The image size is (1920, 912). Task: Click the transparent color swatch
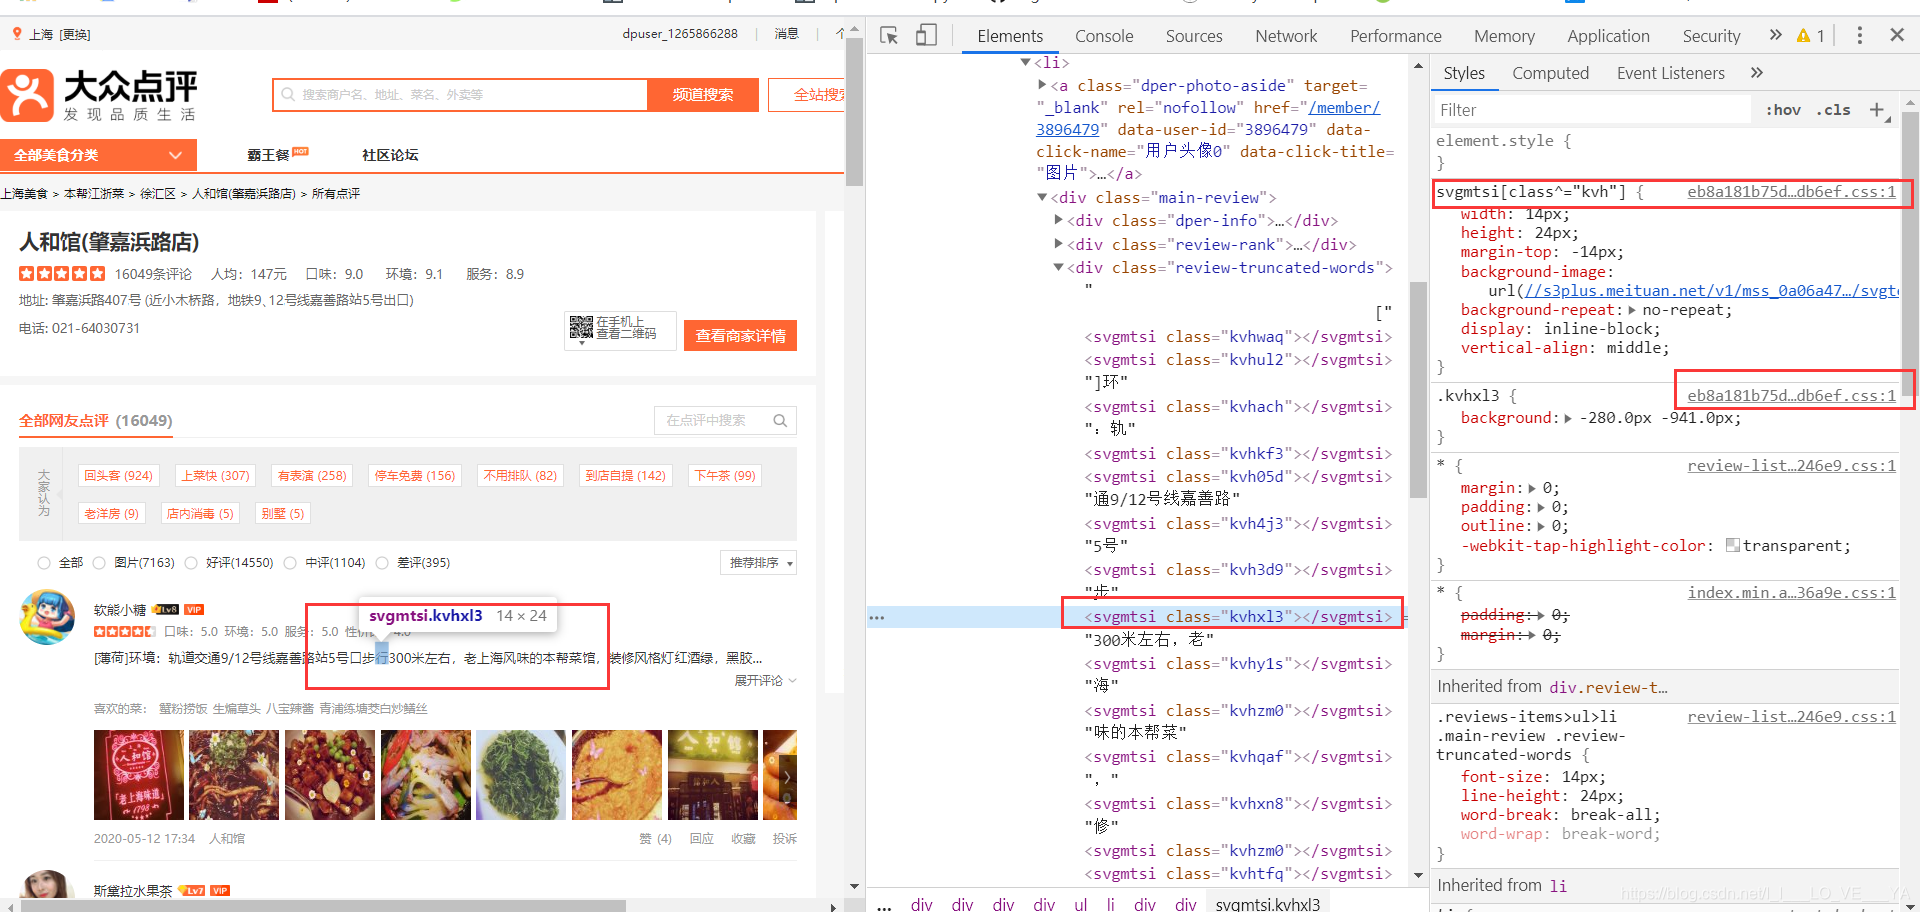pos(1733,546)
